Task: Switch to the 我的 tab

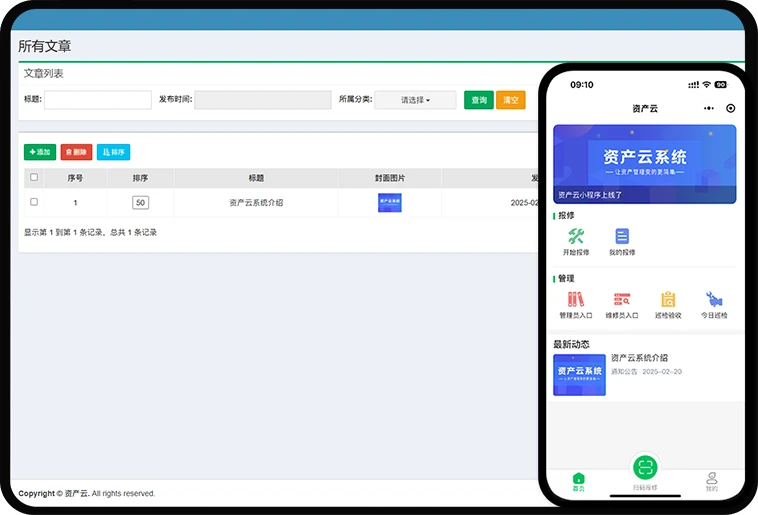Action: [711, 481]
